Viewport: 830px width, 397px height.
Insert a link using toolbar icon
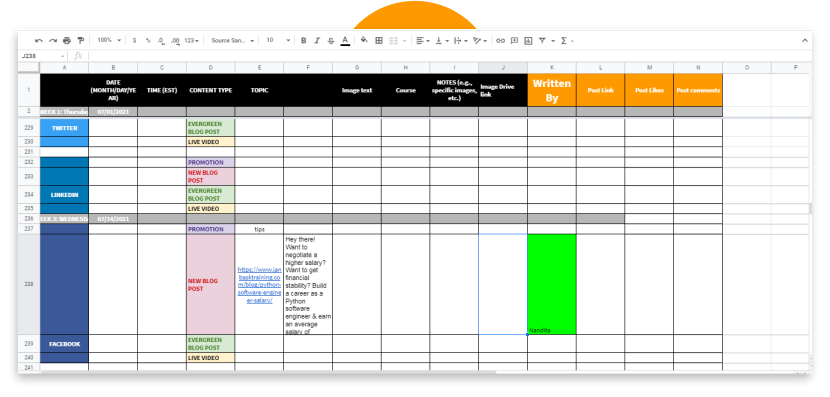[500, 40]
